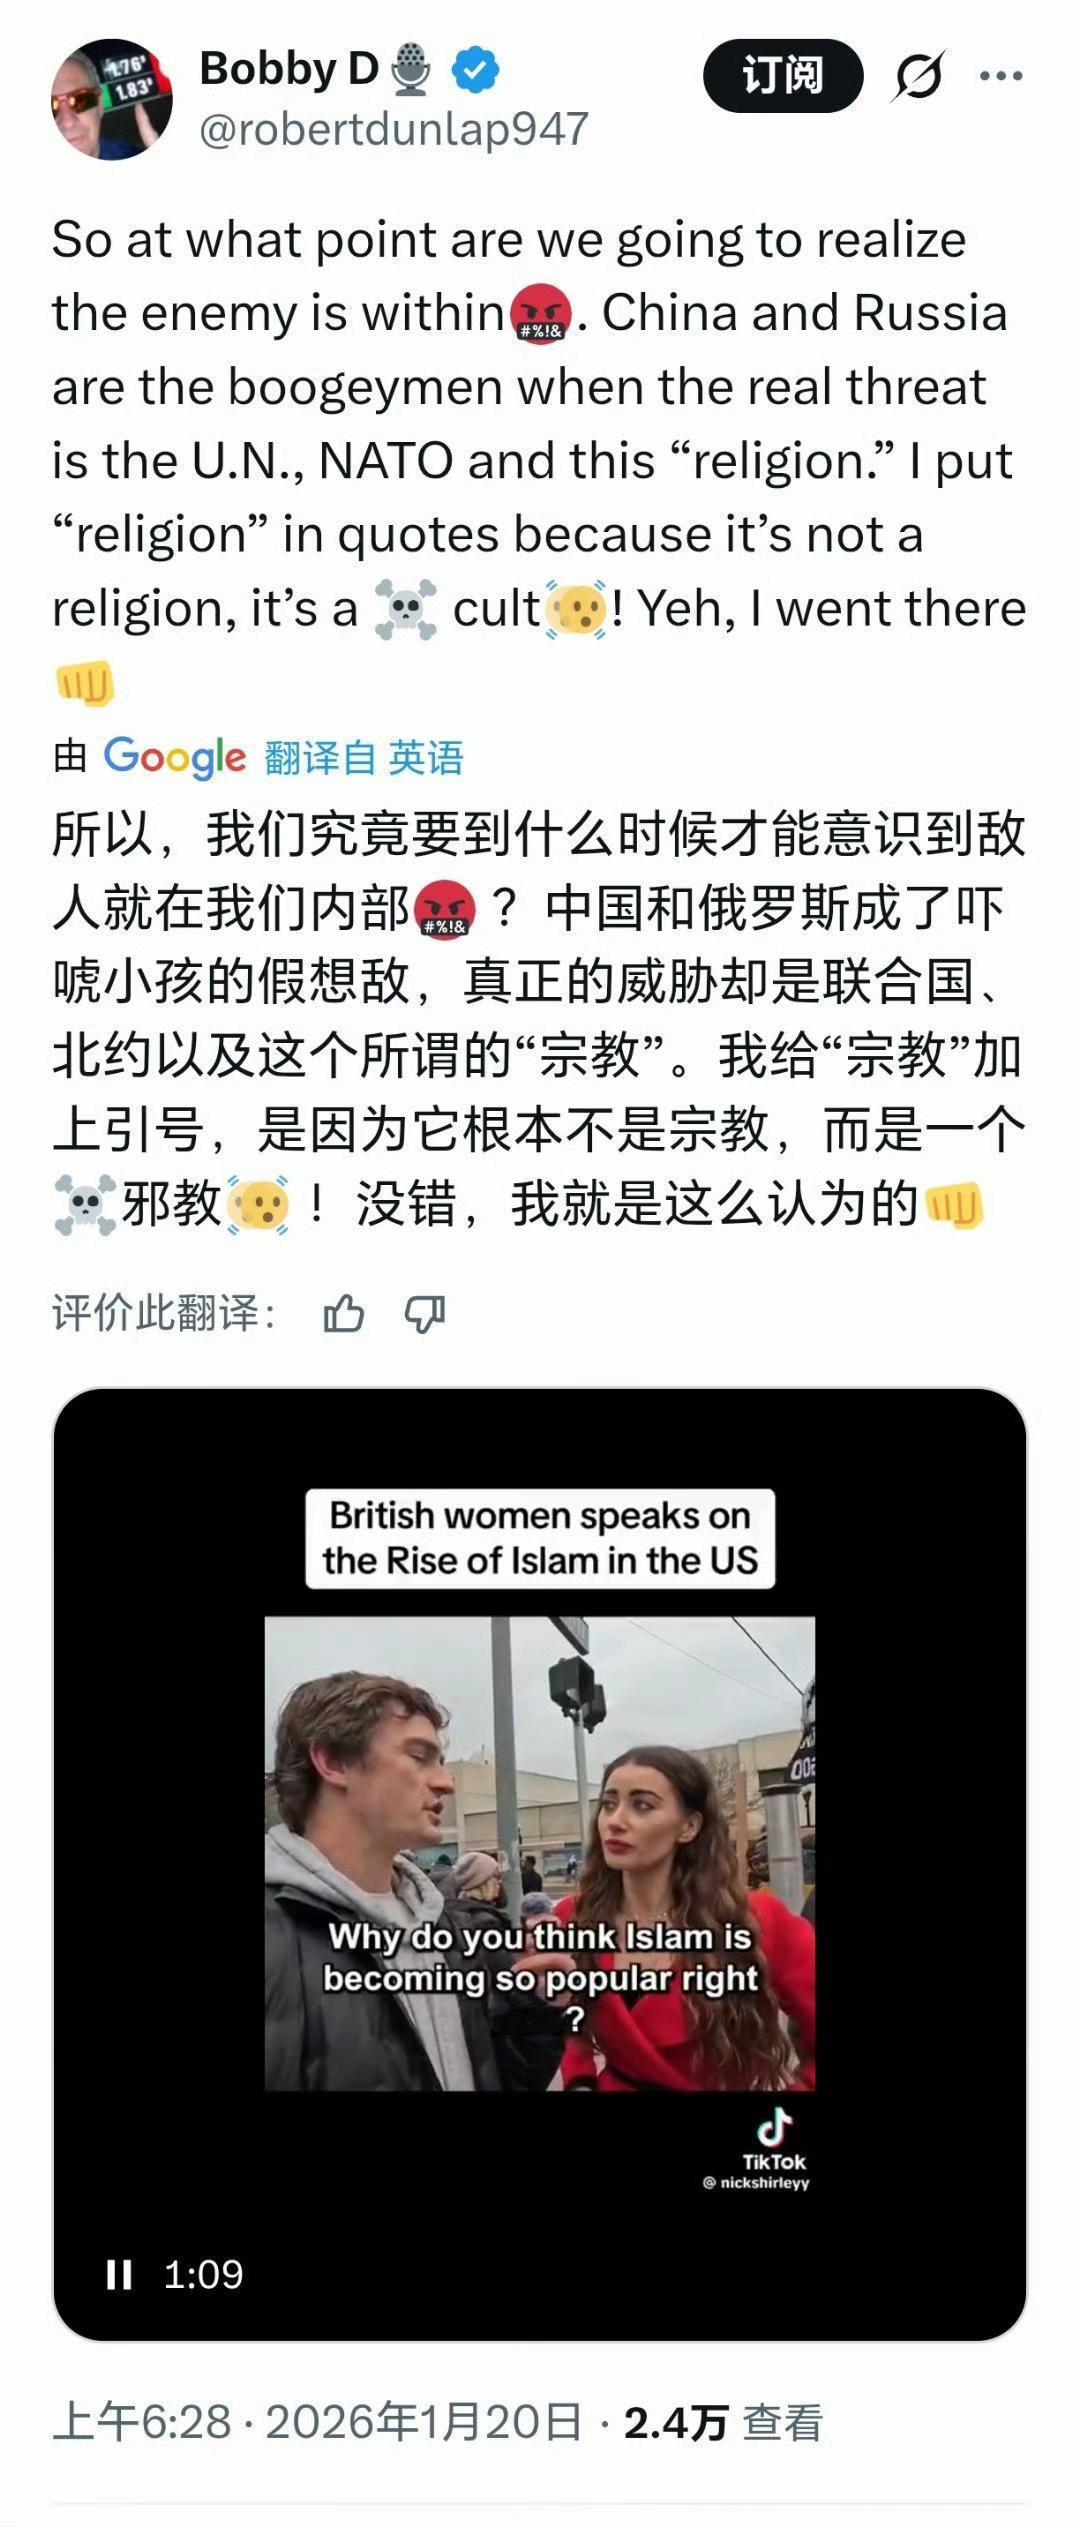1080x2527 pixels.
Task: Rate translation with thumbs down
Action: [x=424, y=1314]
